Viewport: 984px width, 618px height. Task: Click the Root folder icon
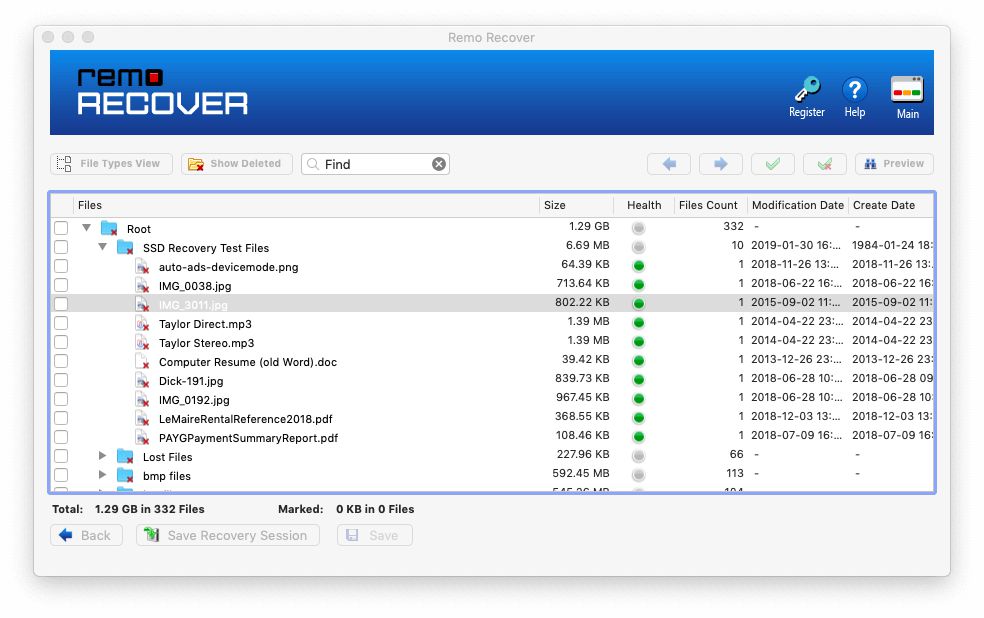click(110, 228)
